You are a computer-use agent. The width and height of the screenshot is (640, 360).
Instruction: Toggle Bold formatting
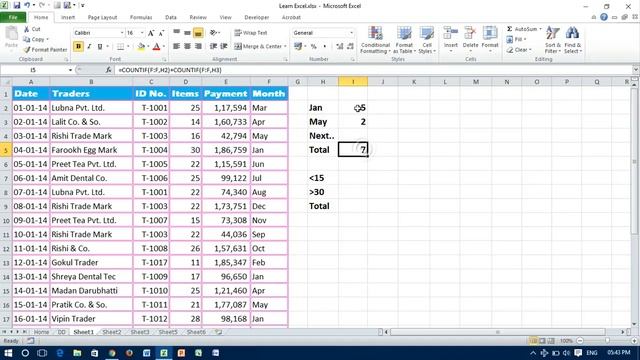point(78,47)
